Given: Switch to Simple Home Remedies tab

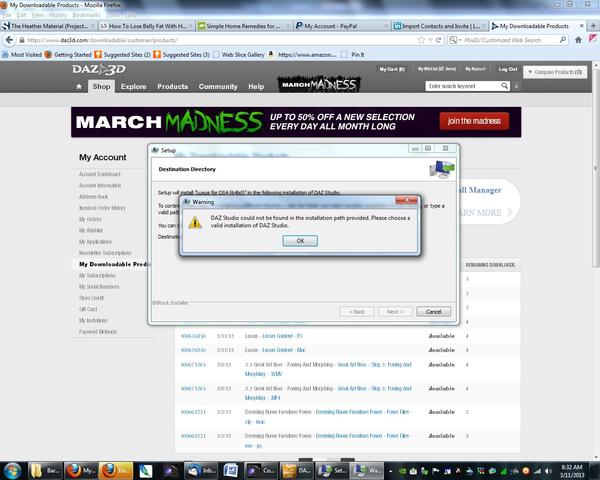Looking at the screenshot, I should pos(244,26).
